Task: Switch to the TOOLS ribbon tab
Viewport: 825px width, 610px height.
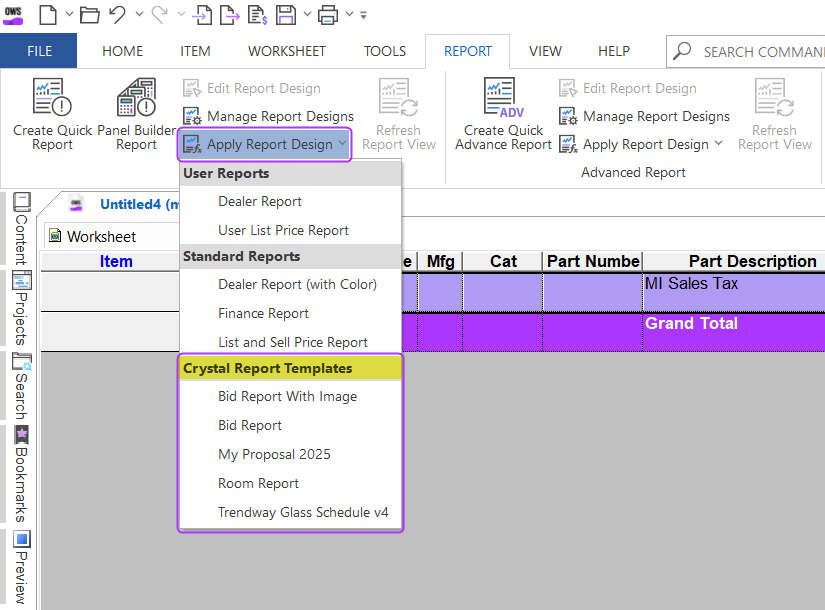Action: [385, 51]
